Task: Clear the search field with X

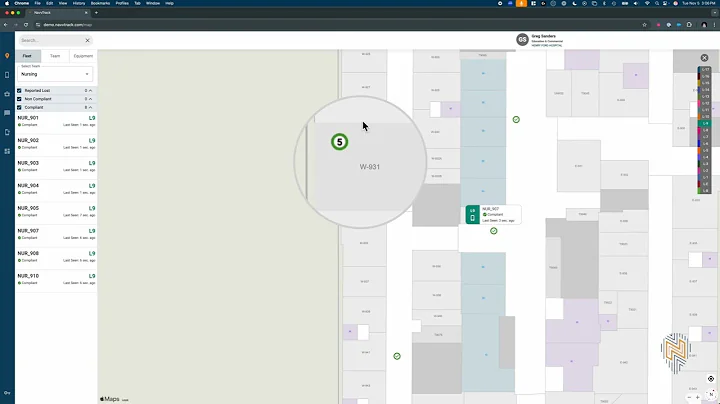Action: [x=87, y=40]
